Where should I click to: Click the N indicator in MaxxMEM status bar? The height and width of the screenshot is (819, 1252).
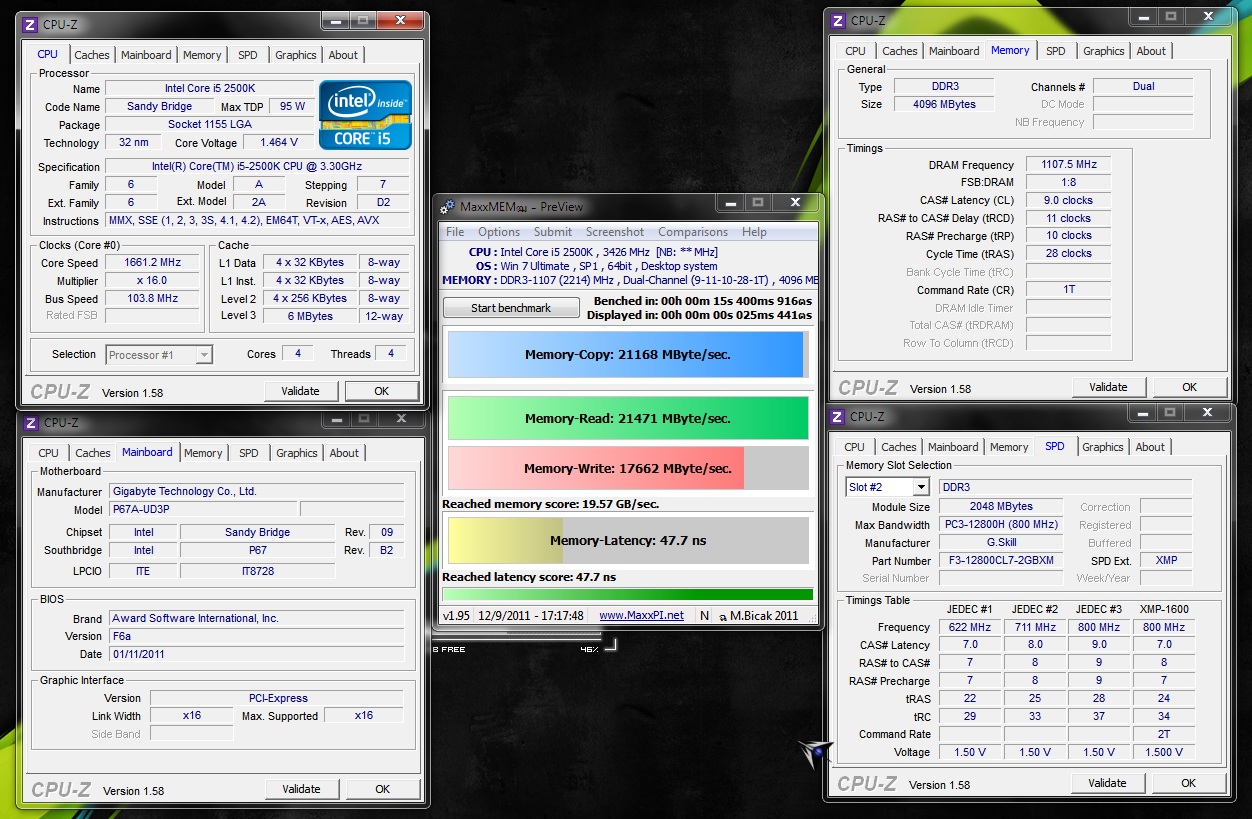click(x=705, y=615)
